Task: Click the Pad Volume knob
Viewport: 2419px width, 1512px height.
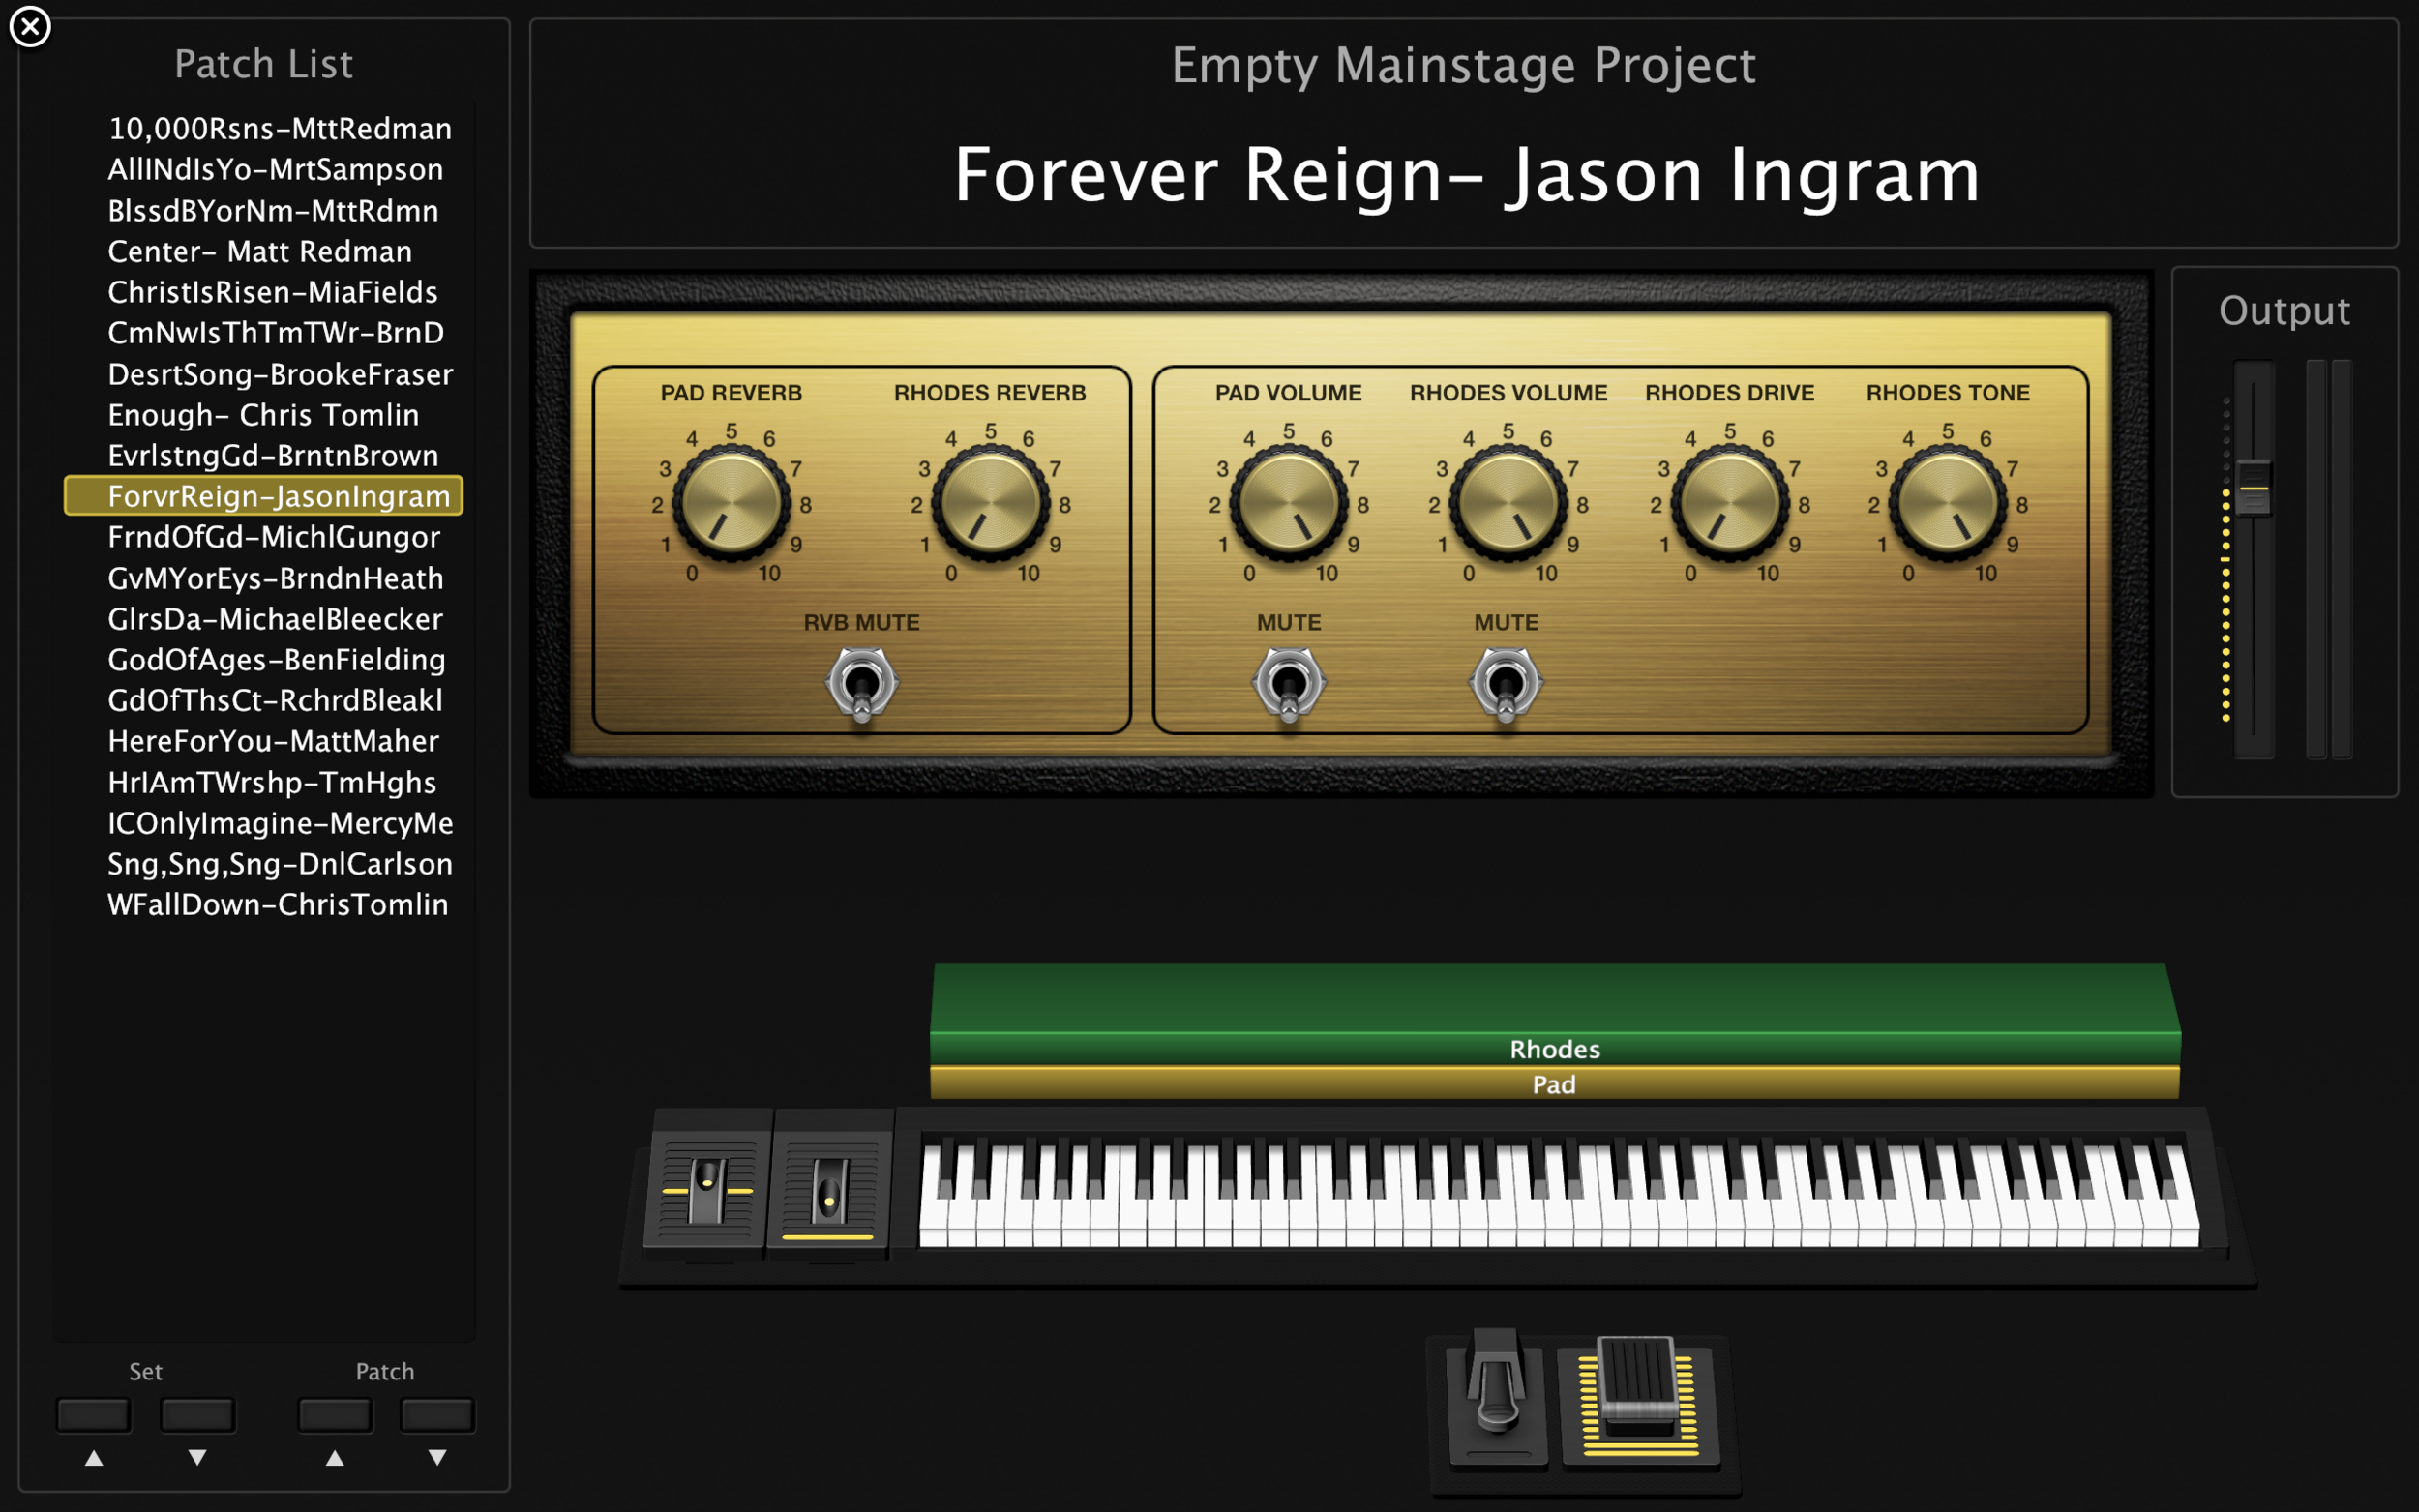Action: [1288, 501]
